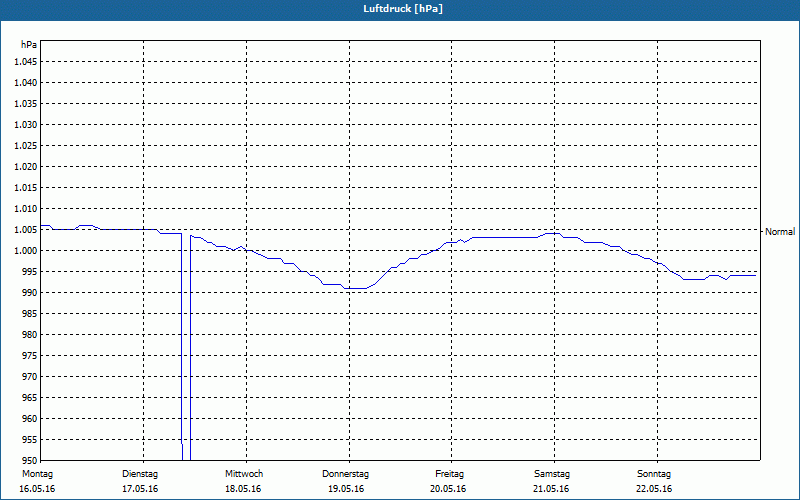
Task: Select the Samstag day label
Action: click(x=552, y=474)
